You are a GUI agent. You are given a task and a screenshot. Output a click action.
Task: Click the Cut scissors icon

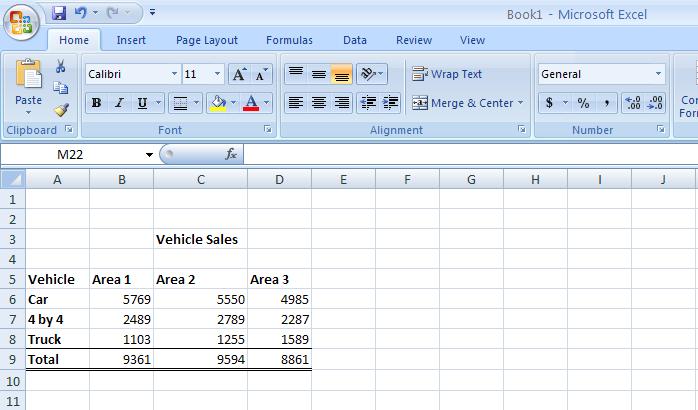[x=61, y=66]
